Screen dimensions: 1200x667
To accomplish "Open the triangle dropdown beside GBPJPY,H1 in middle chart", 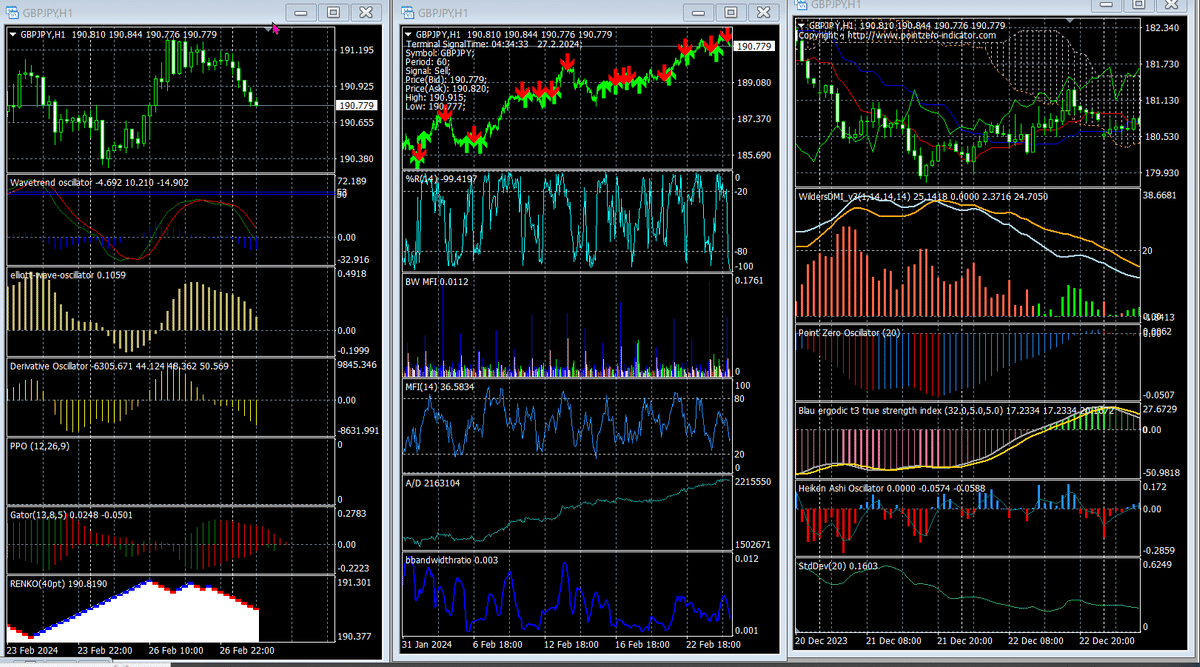I will [x=408, y=34].
